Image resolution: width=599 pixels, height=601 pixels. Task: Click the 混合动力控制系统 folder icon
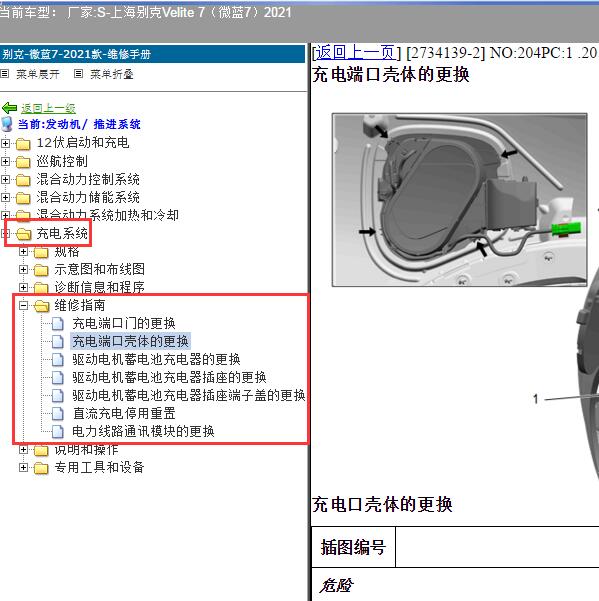[x=23, y=180]
